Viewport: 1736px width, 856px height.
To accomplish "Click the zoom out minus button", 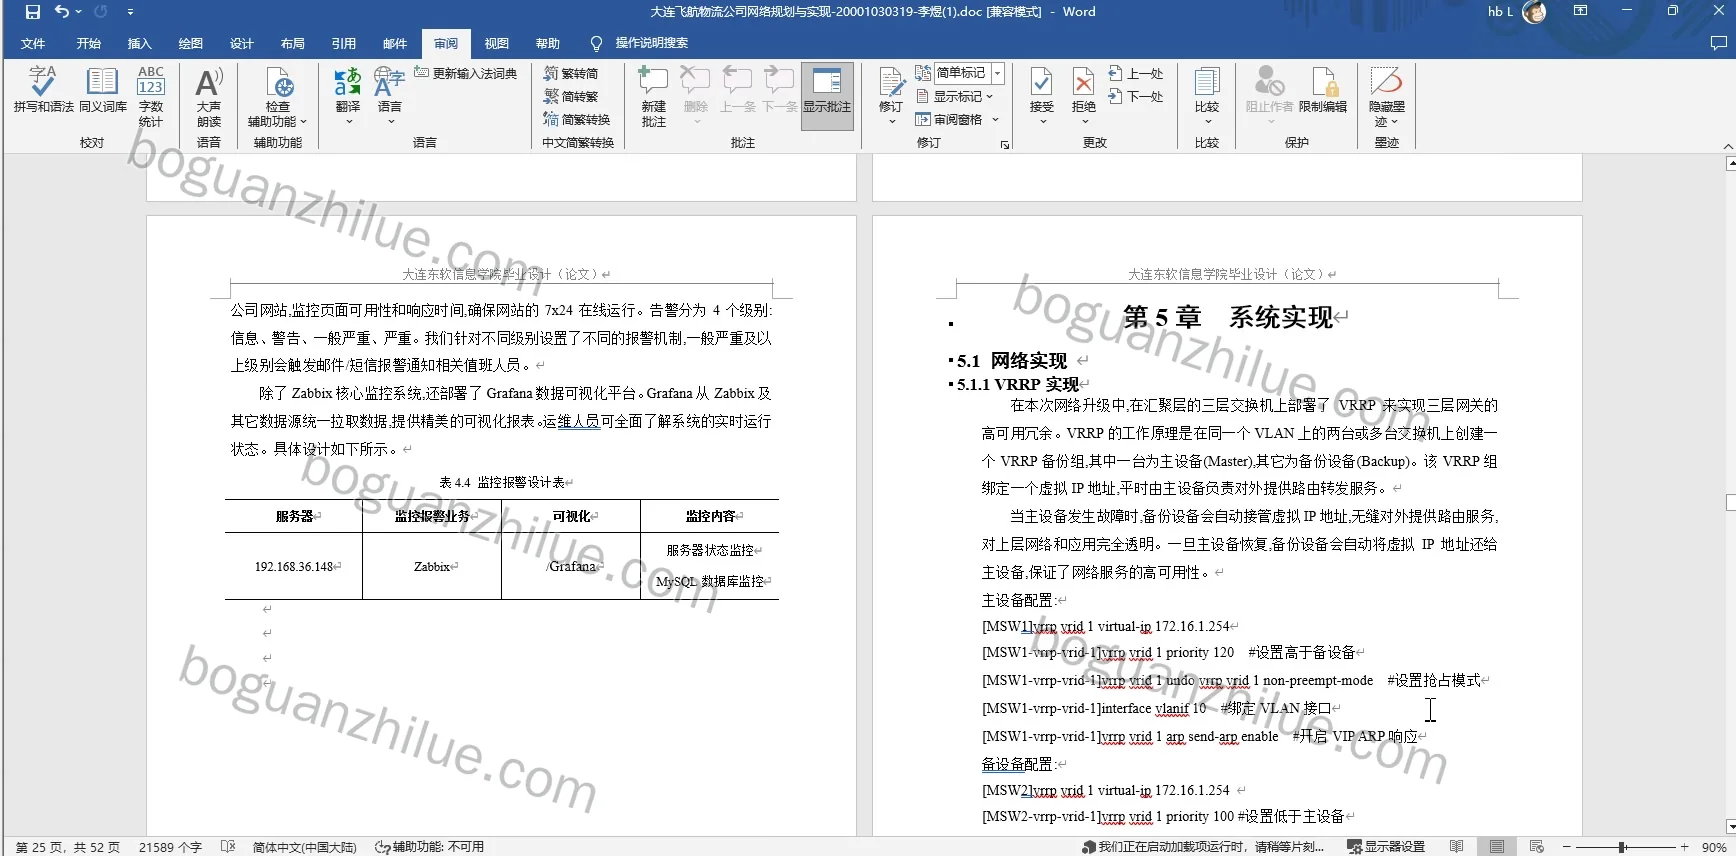I will (x=1567, y=847).
